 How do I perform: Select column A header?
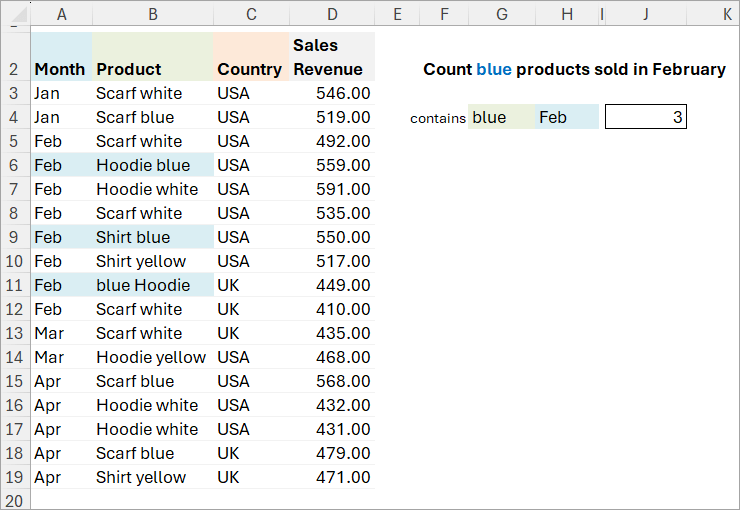point(61,14)
